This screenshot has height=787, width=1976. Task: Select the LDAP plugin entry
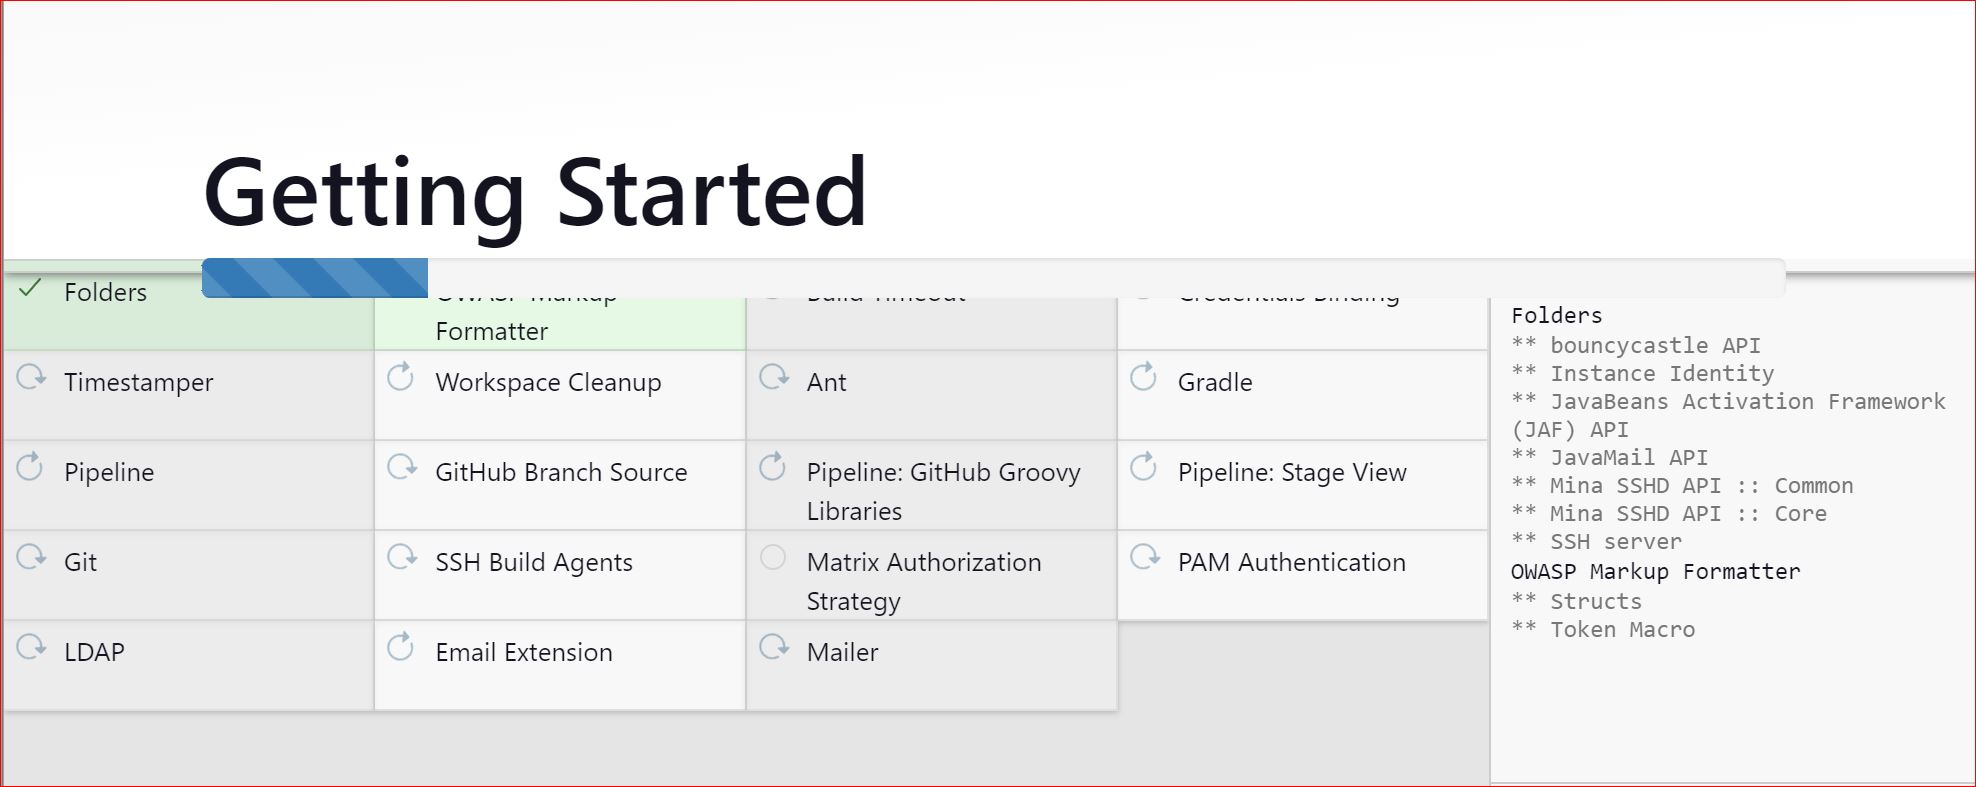94,651
